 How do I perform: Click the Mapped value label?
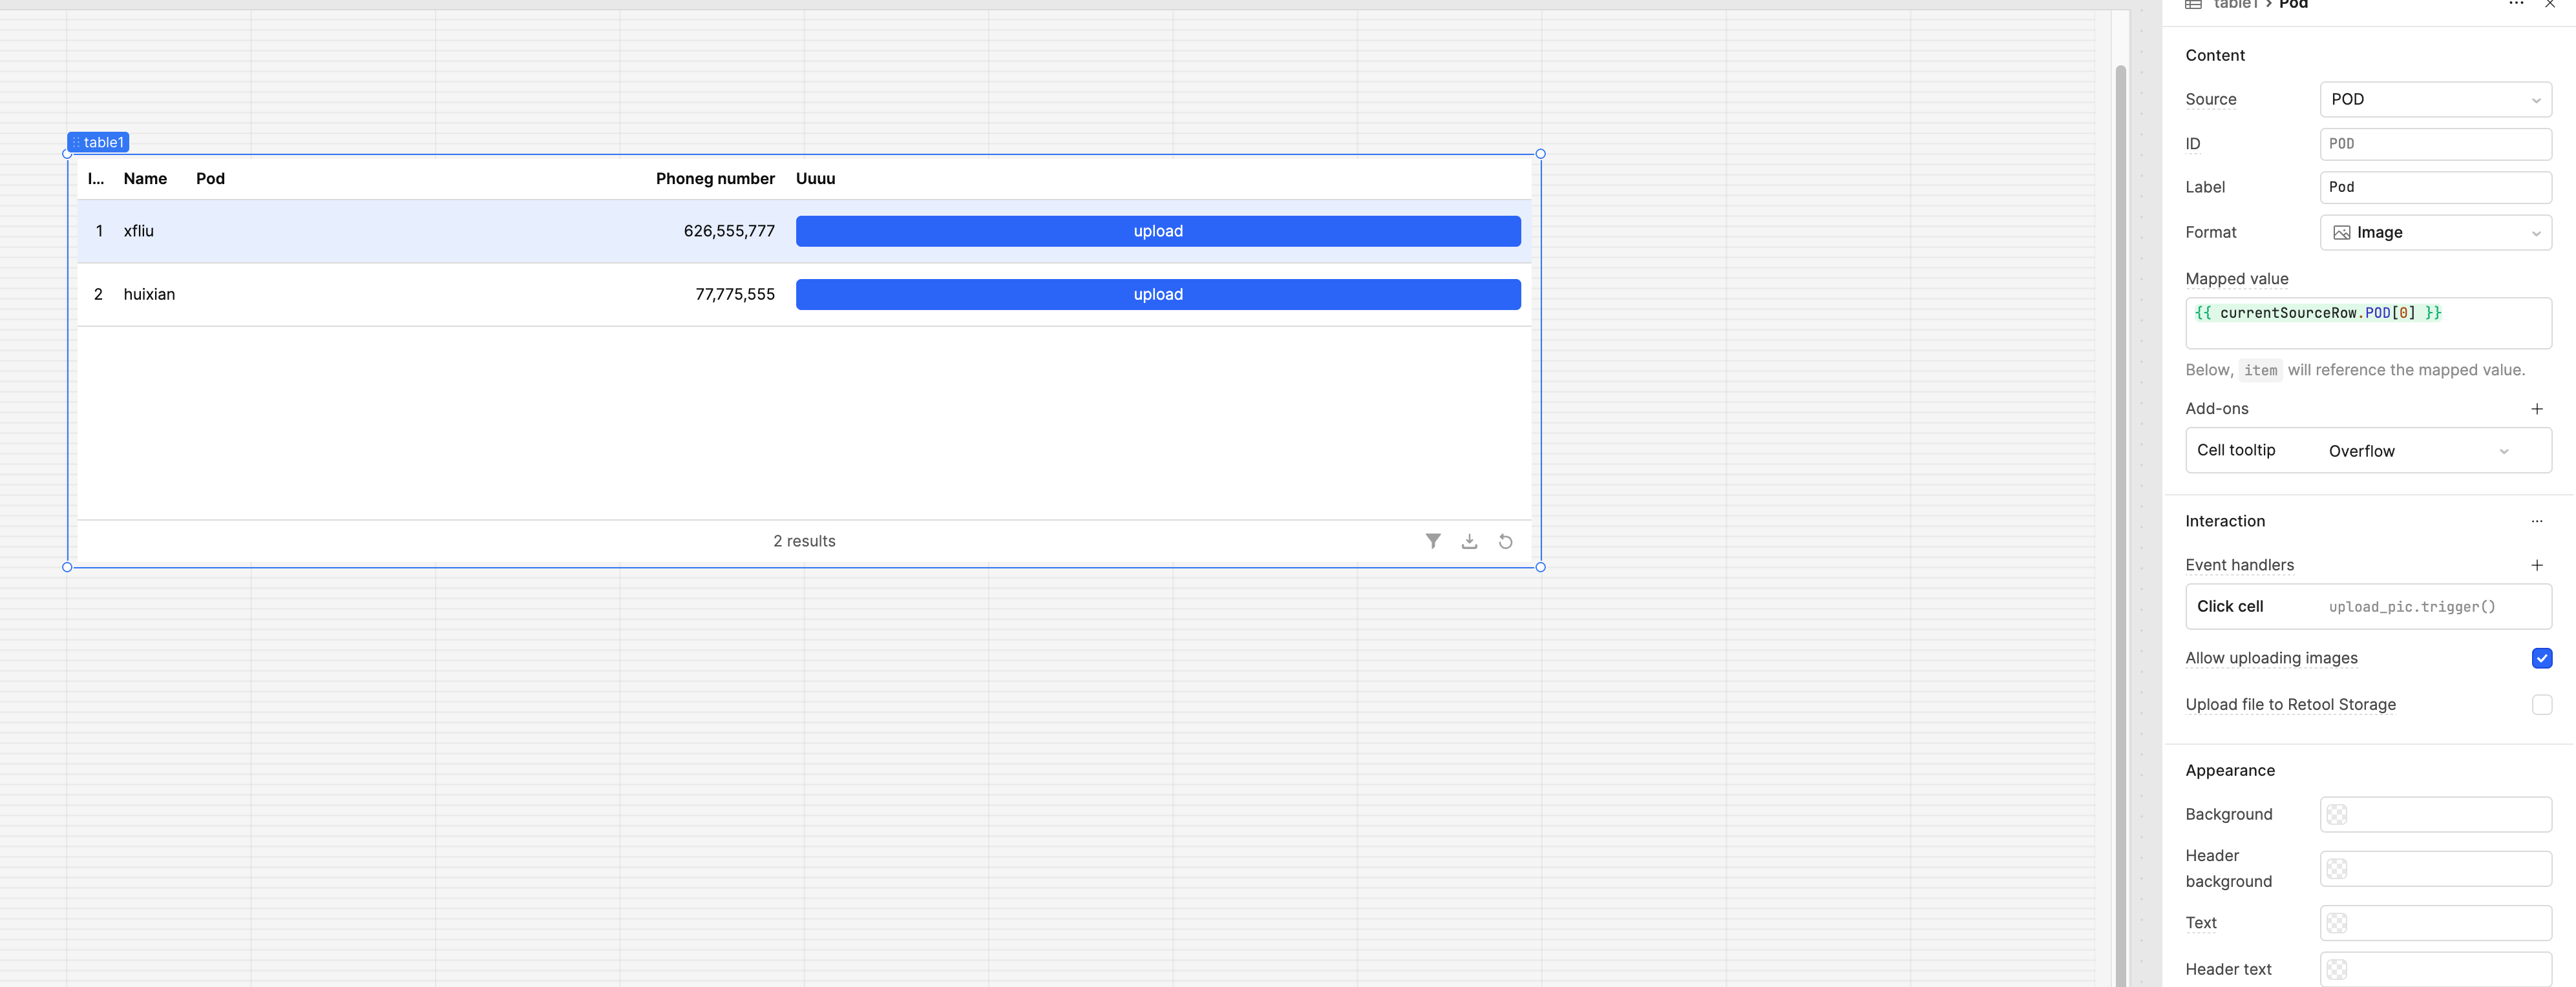point(2236,279)
